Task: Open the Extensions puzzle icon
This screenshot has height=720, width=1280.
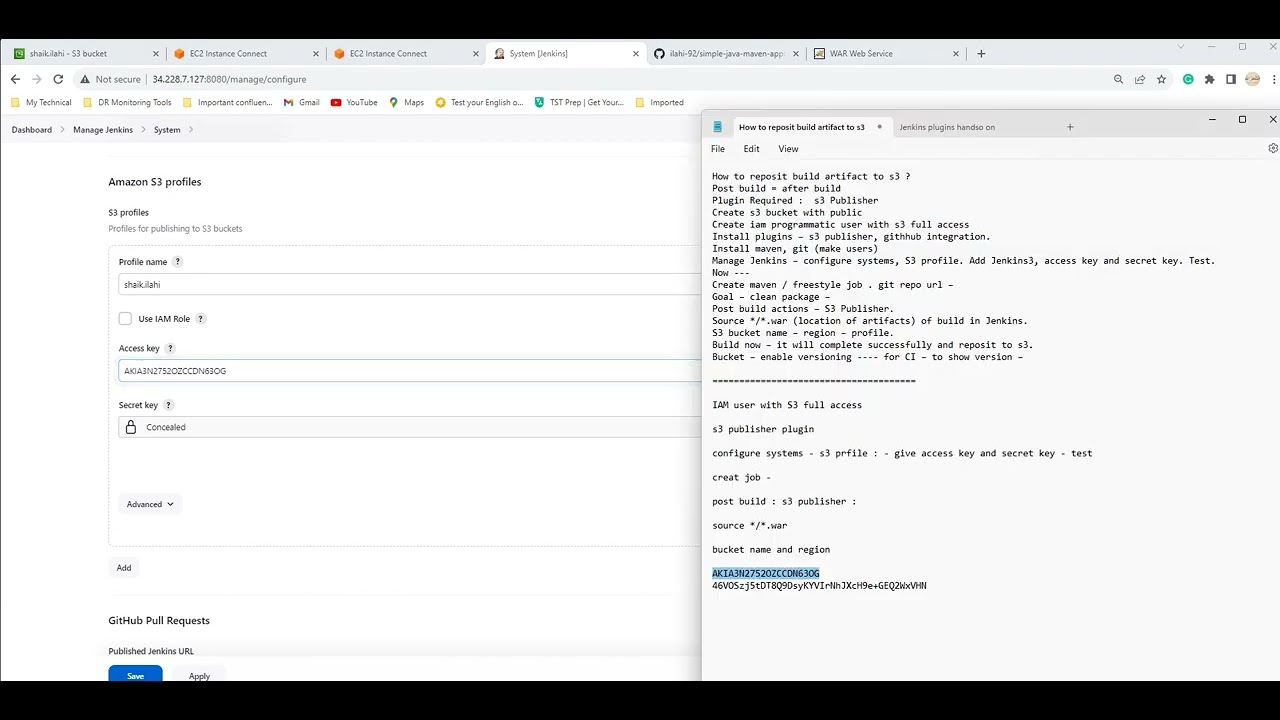Action: pos(1209,79)
